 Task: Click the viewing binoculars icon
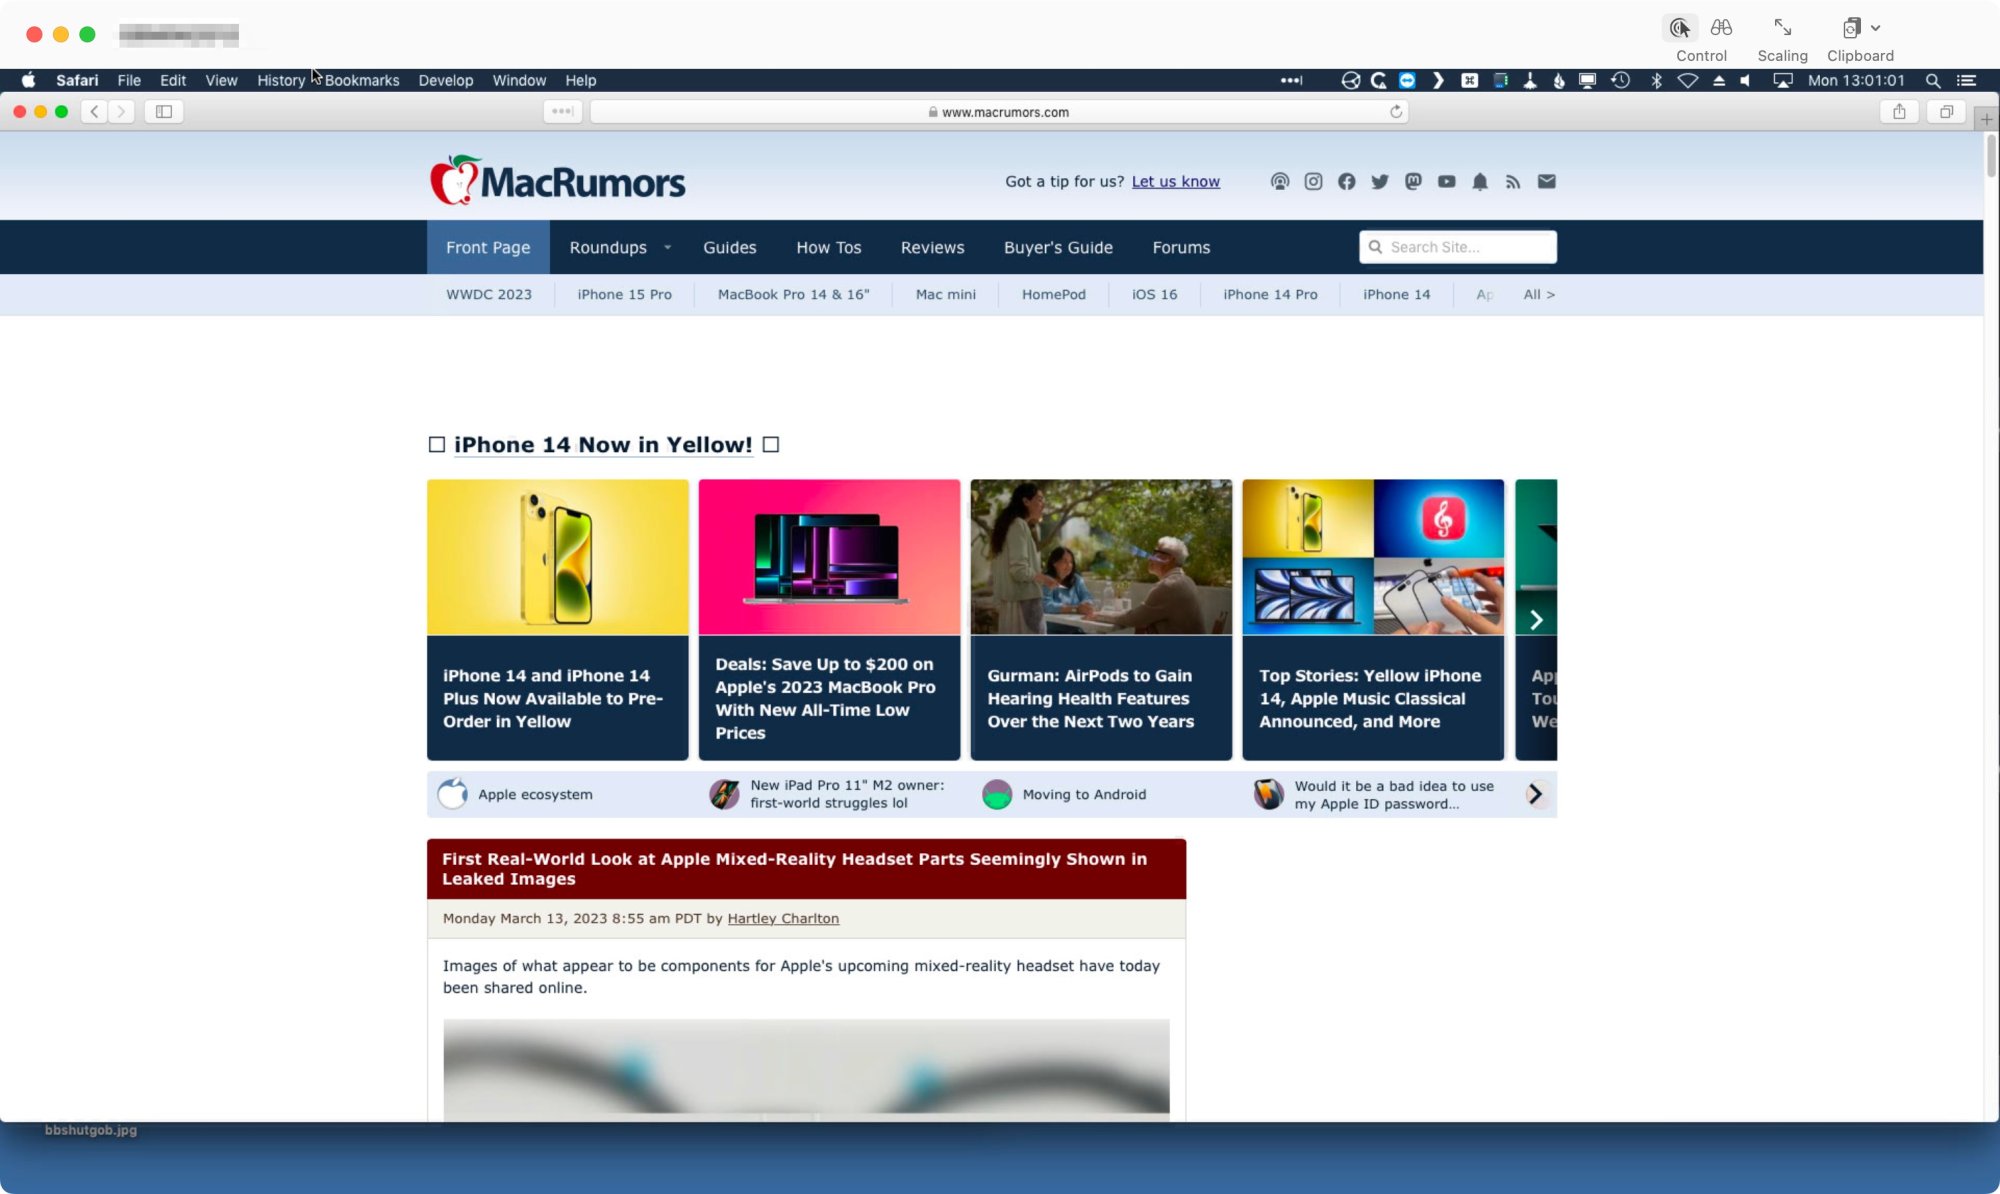tap(1721, 28)
